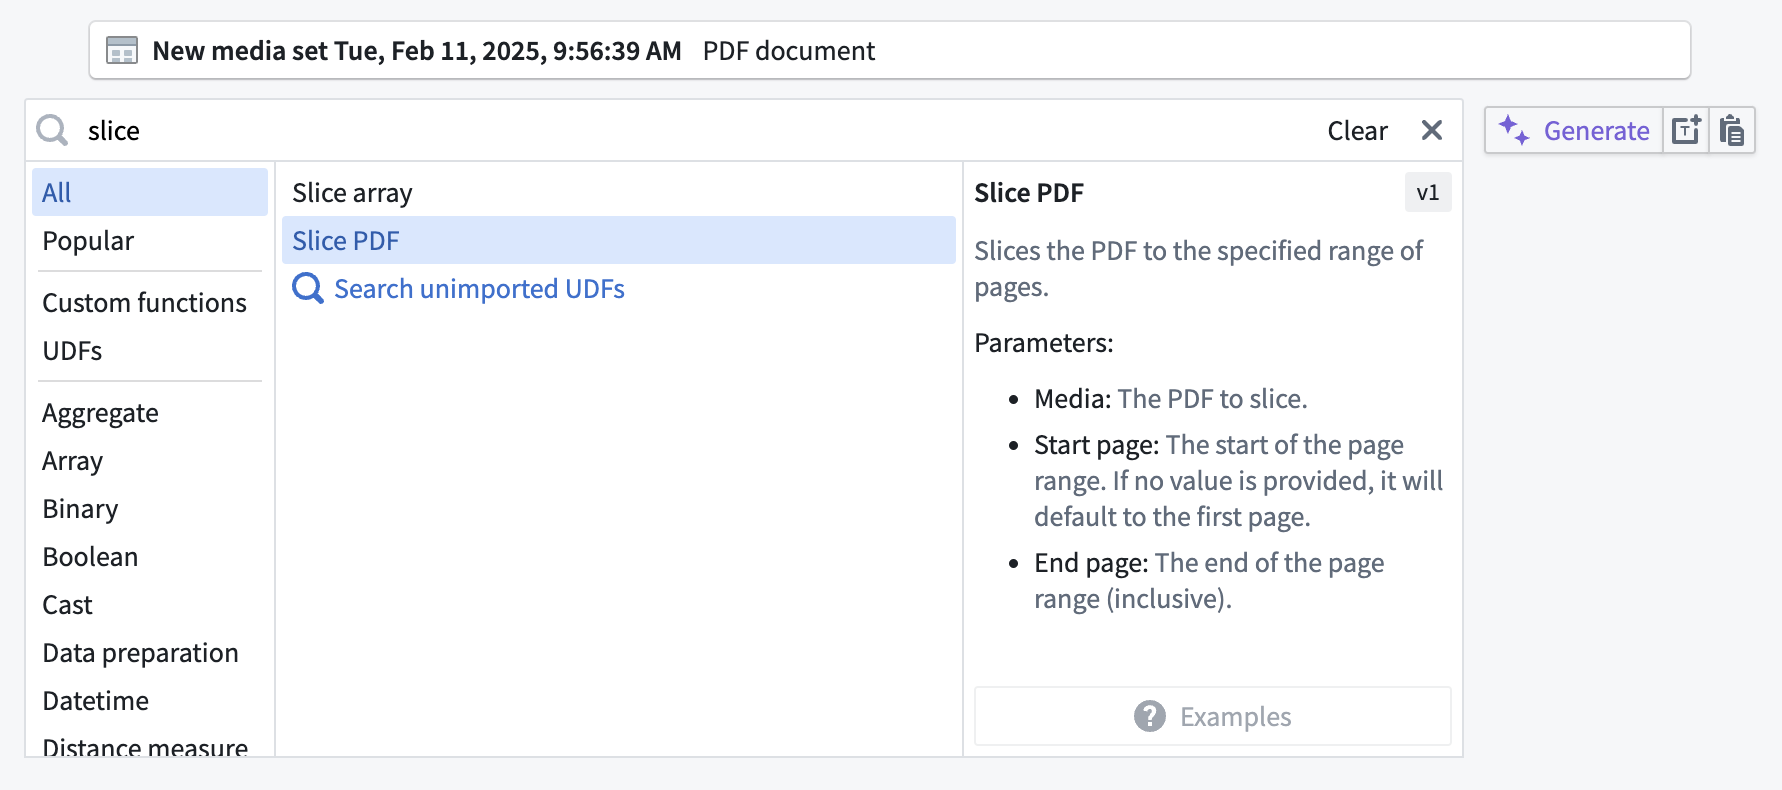The width and height of the screenshot is (1782, 790).
Task: Filter by Custom functions category
Action: coord(144,303)
